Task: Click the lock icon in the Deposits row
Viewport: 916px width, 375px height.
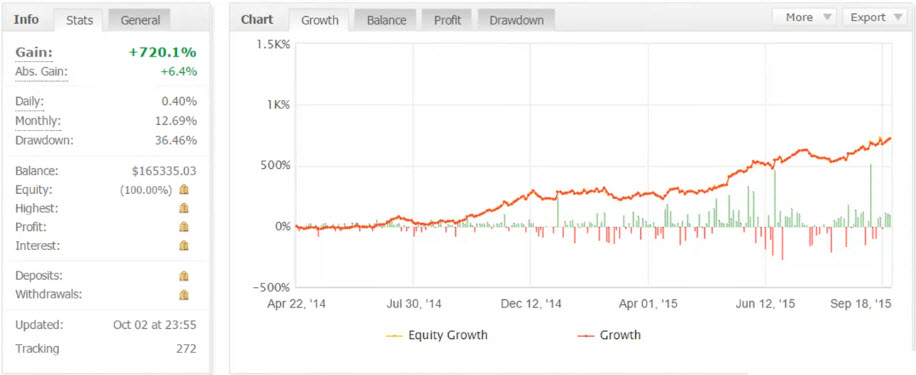Action: 184,276
